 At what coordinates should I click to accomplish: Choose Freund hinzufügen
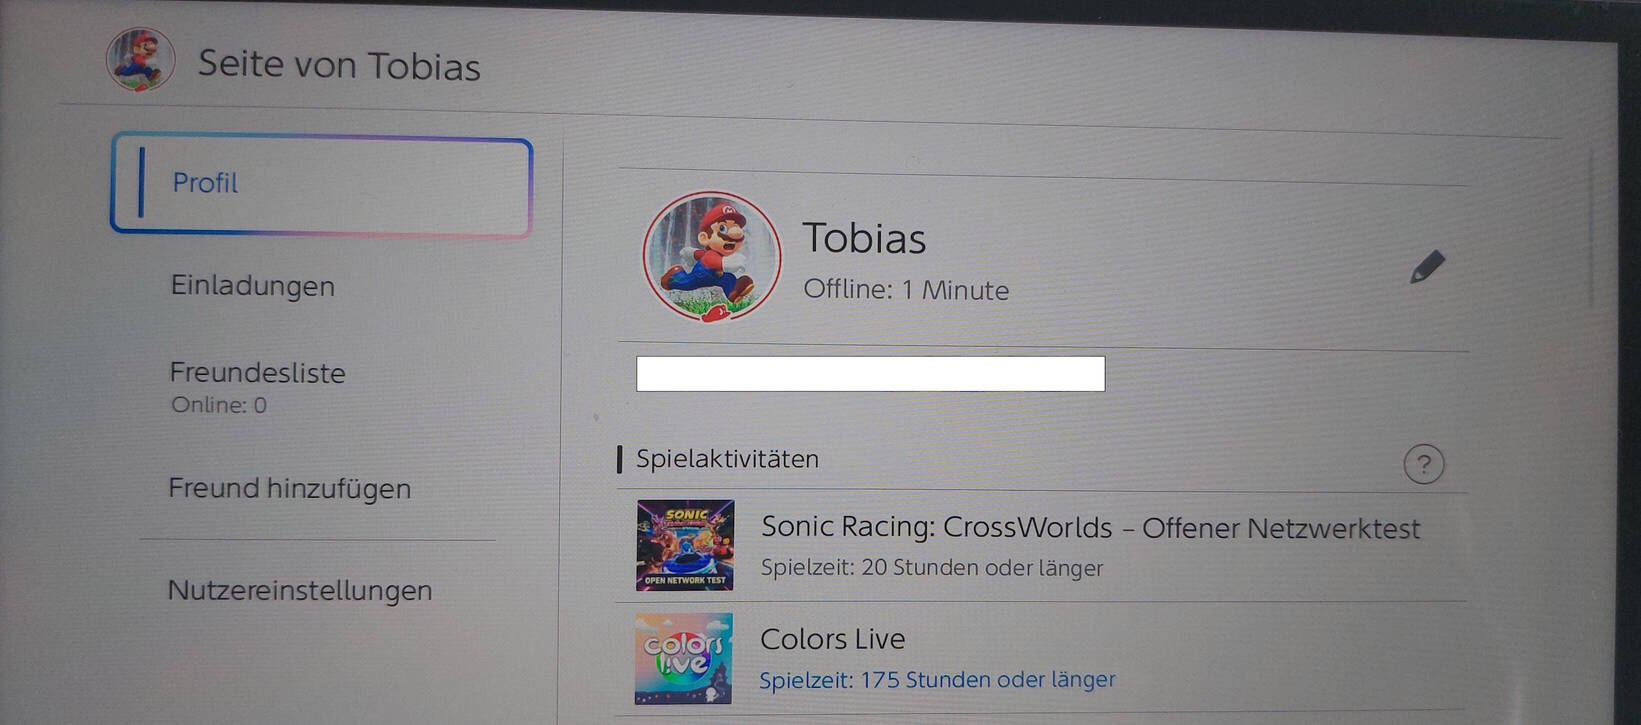coord(289,488)
